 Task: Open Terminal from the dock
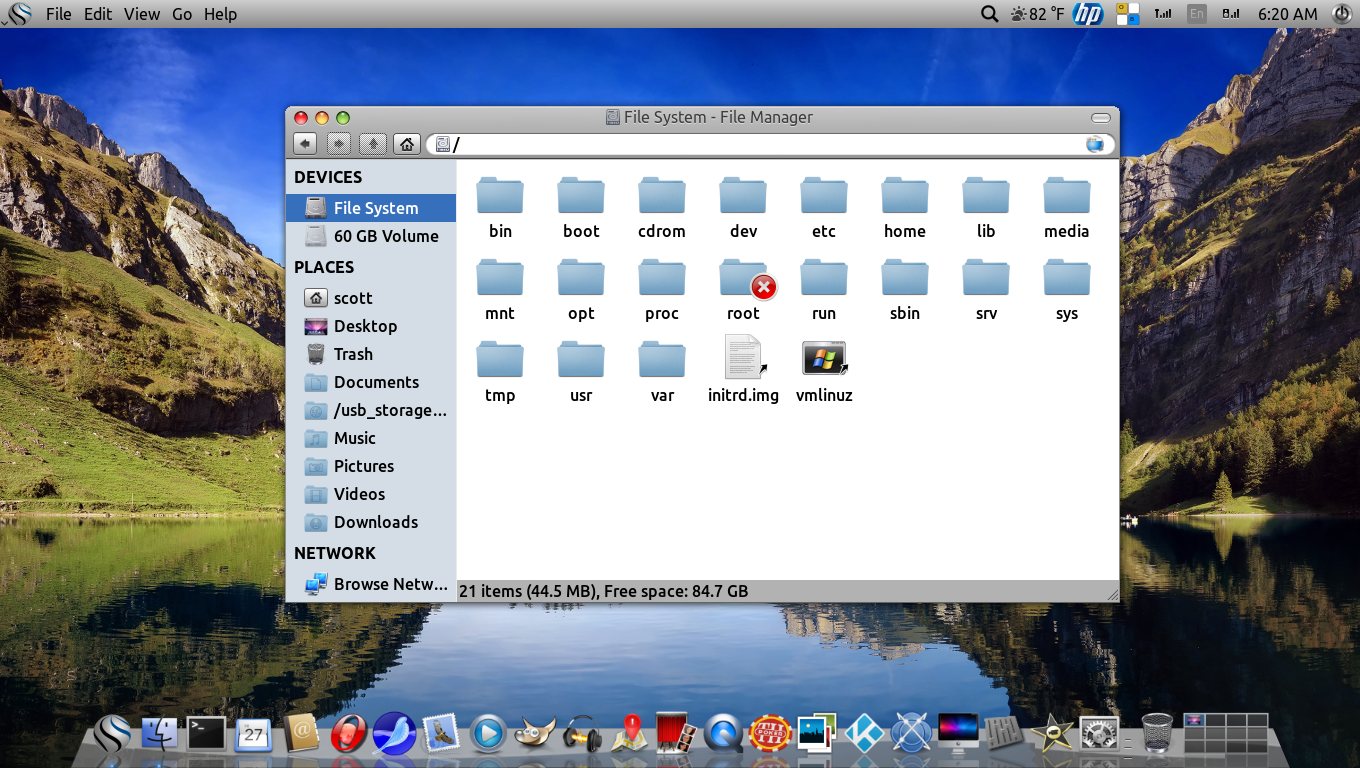[x=207, y=734]
